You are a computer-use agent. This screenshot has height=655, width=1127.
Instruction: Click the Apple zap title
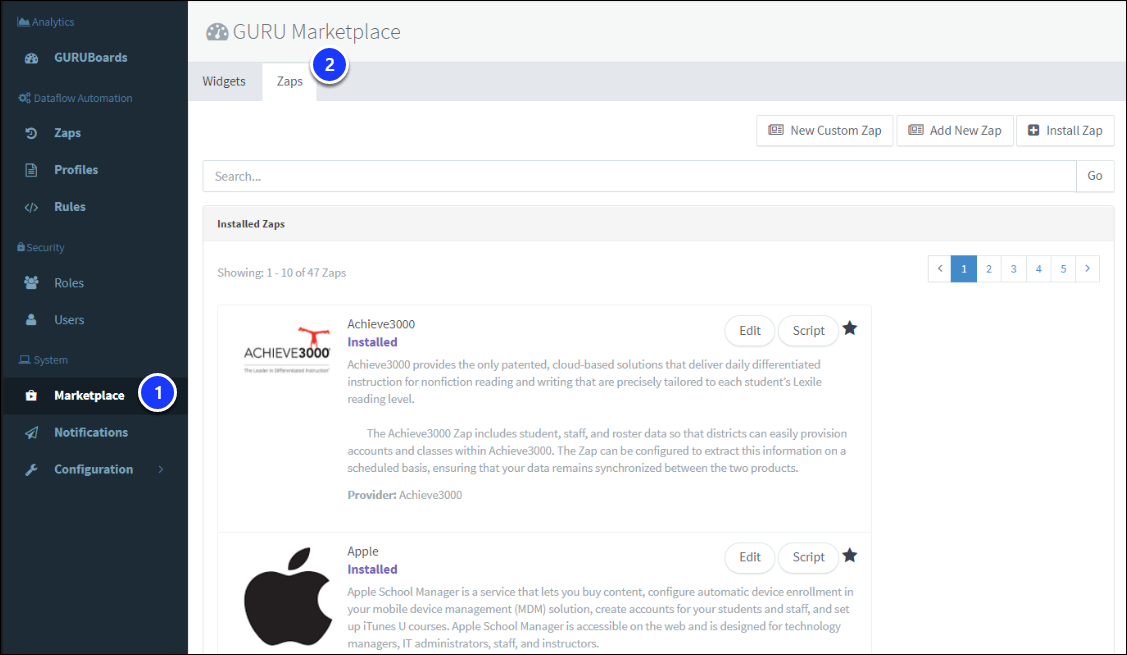[x=363, y=551]
